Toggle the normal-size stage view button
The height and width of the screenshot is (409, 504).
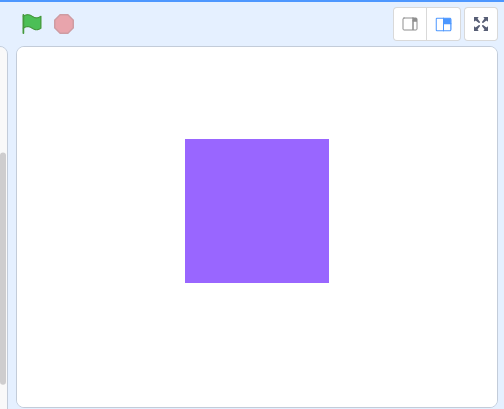tap(444, 24)
